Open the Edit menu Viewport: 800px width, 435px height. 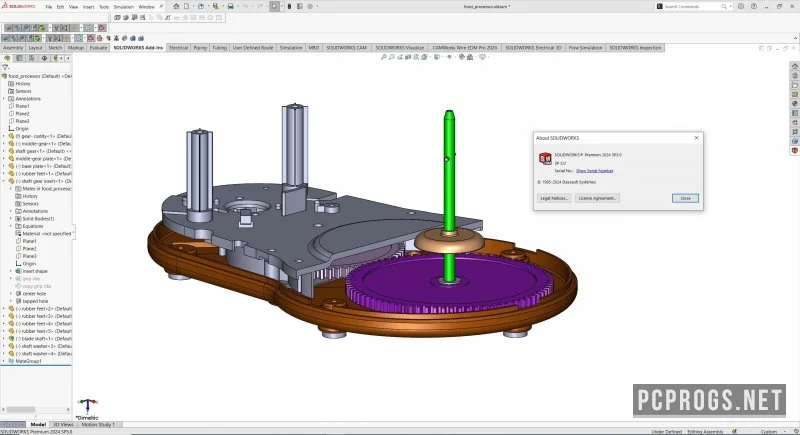tap(60, 7)
